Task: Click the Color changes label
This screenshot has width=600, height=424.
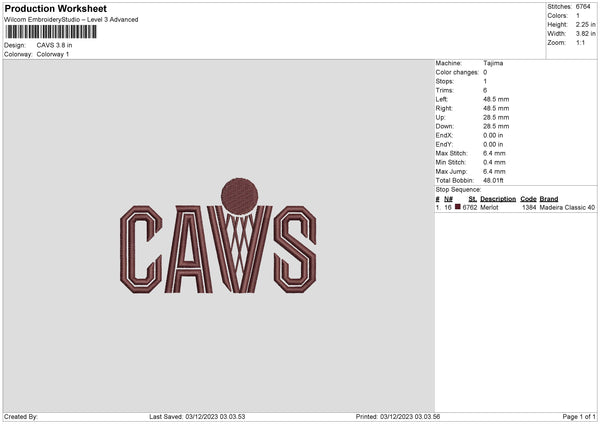Action: [x=457, y=72]
